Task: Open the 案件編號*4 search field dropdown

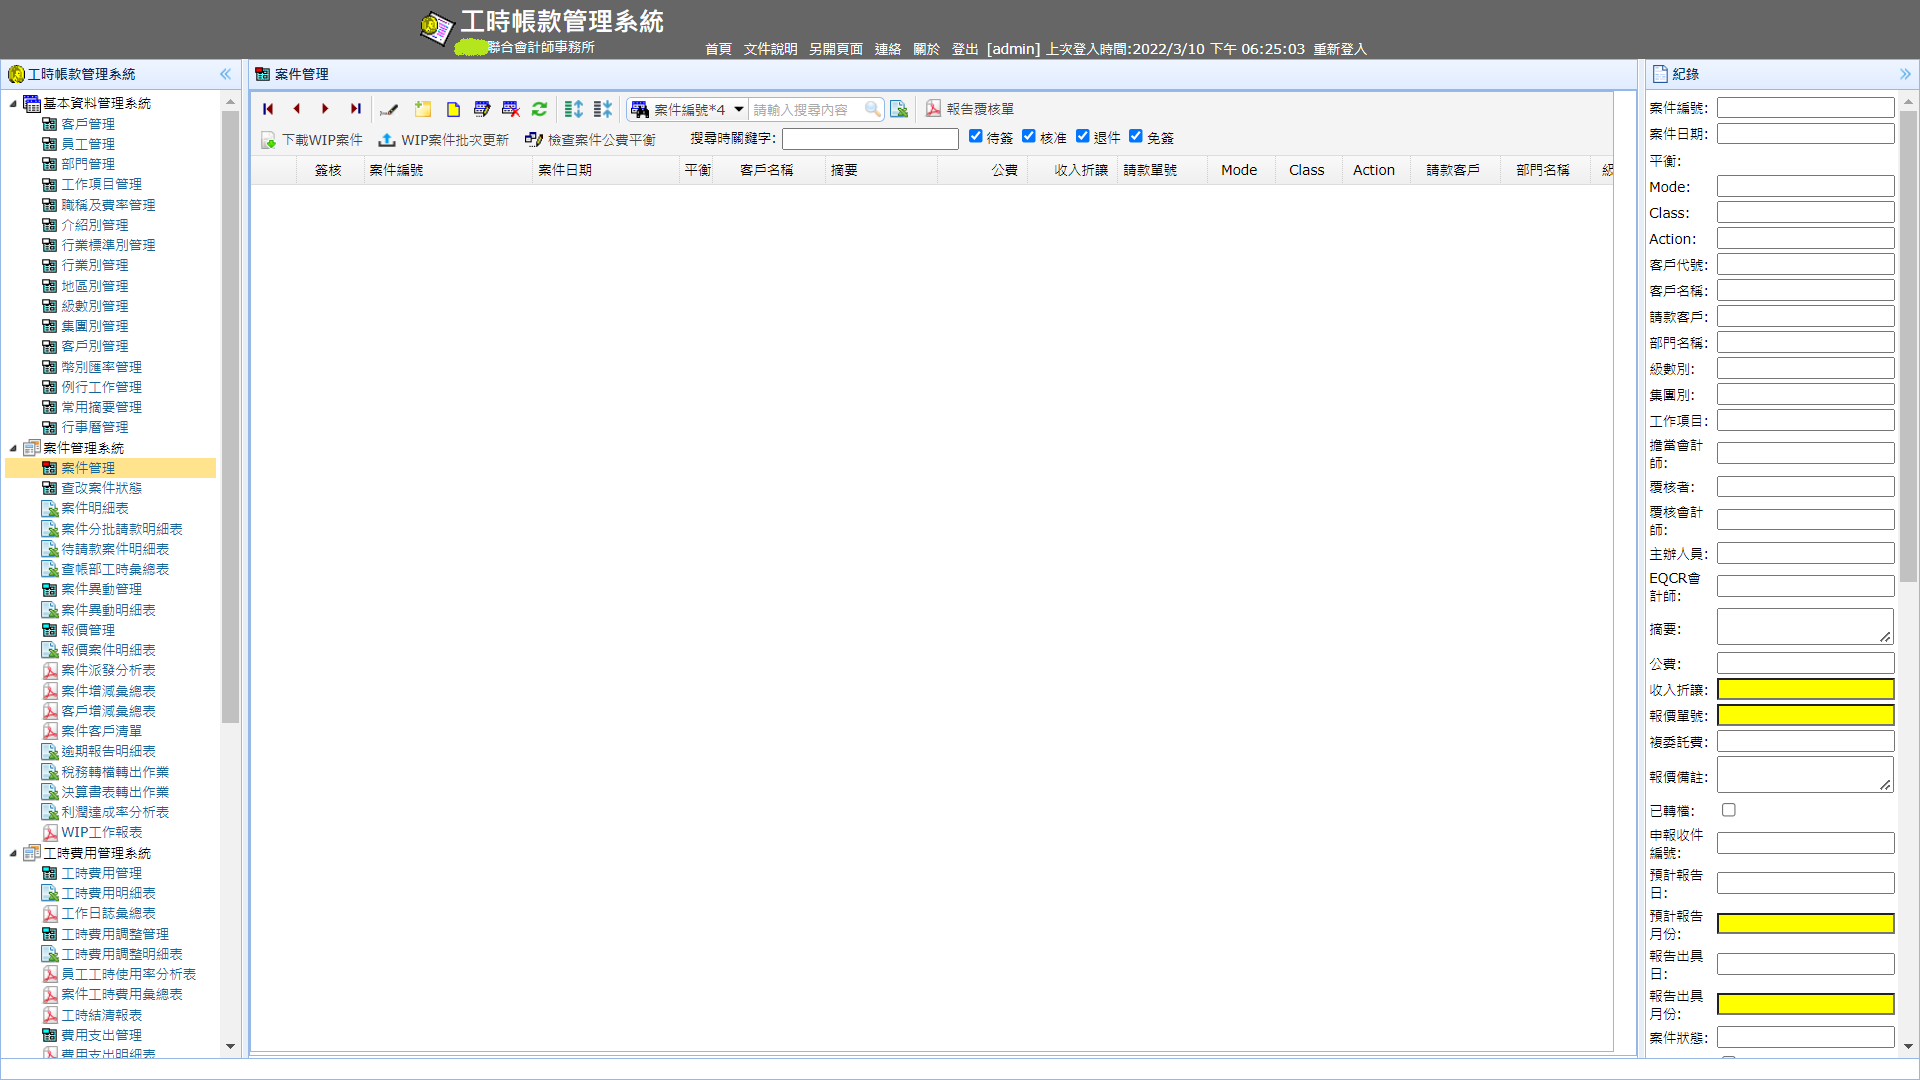Action: [738, 109]
